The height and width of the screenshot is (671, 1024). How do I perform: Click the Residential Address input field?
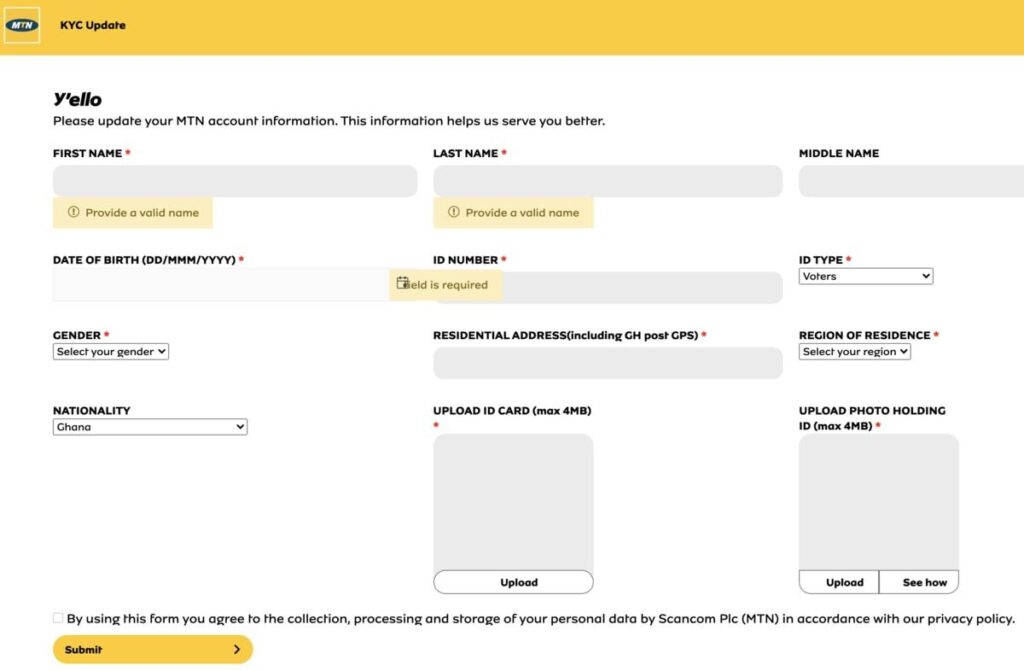tap(607, 363)
